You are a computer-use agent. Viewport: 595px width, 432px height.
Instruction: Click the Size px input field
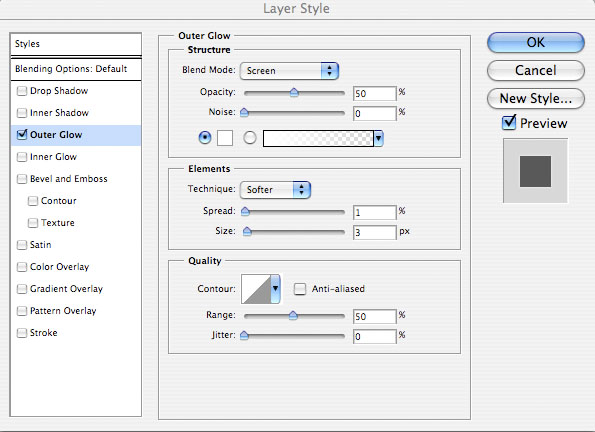coord(375,232)
